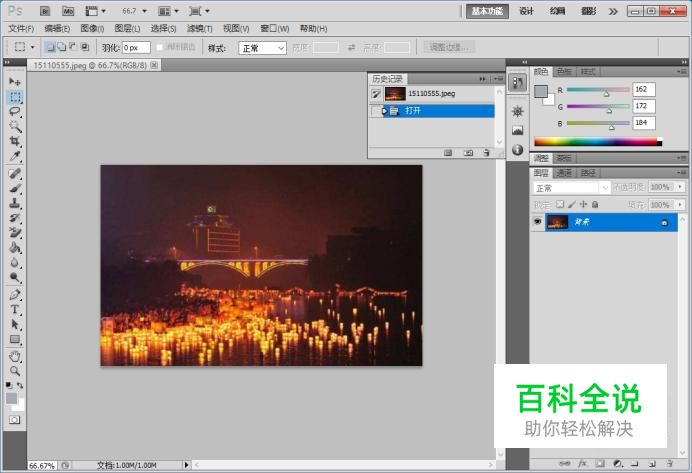This screenshot has width=692, height=473.
Task: Open the layer opacity slider arrow
Action: (681, 187)
